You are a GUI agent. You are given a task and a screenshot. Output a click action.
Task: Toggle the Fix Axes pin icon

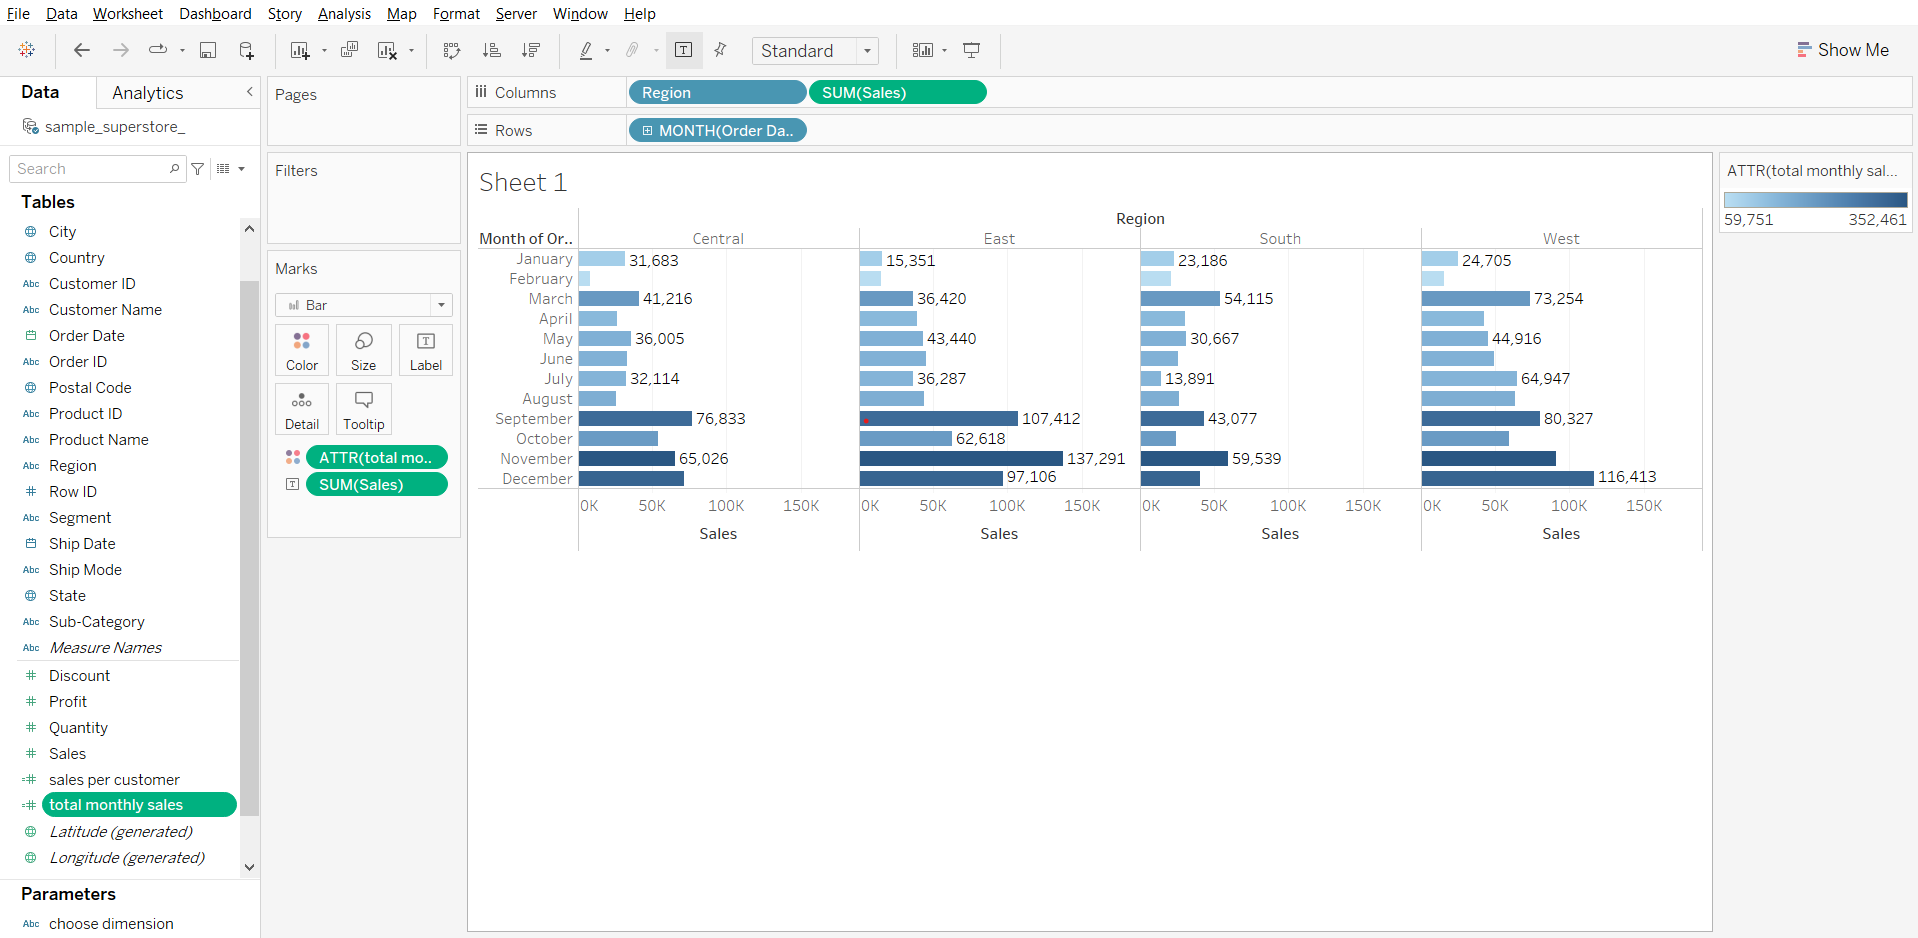pos(720,50)
